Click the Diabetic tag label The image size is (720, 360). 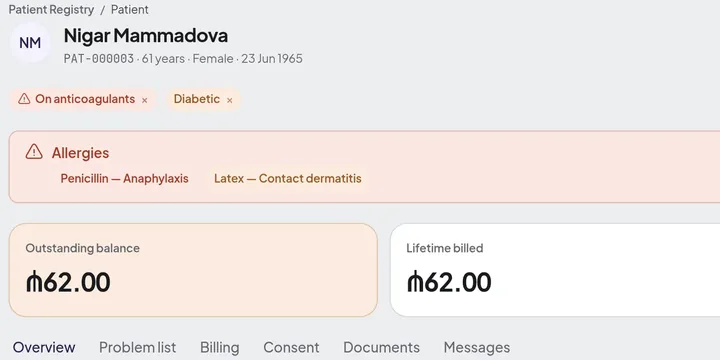point(197,99)
